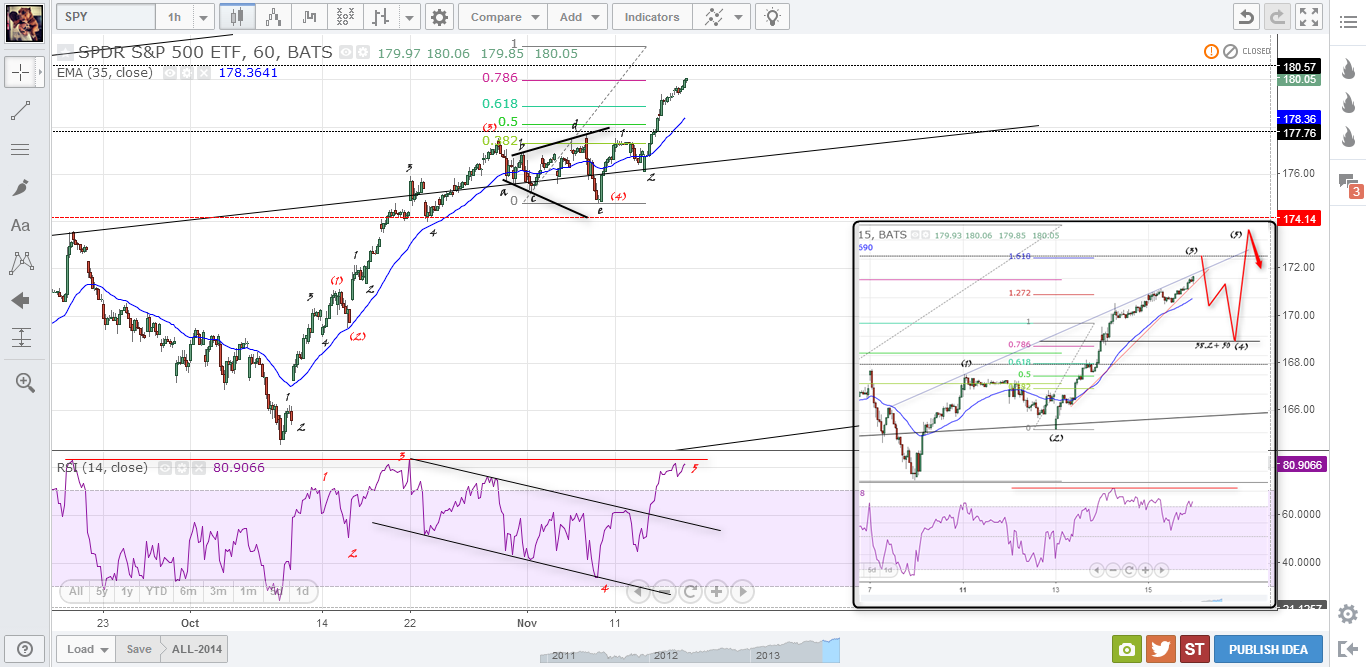Viewport: 1366px width, 667px height.
Task: Publish the chart with PUBLISH IDEA
Action: [x=1268, y=649]
